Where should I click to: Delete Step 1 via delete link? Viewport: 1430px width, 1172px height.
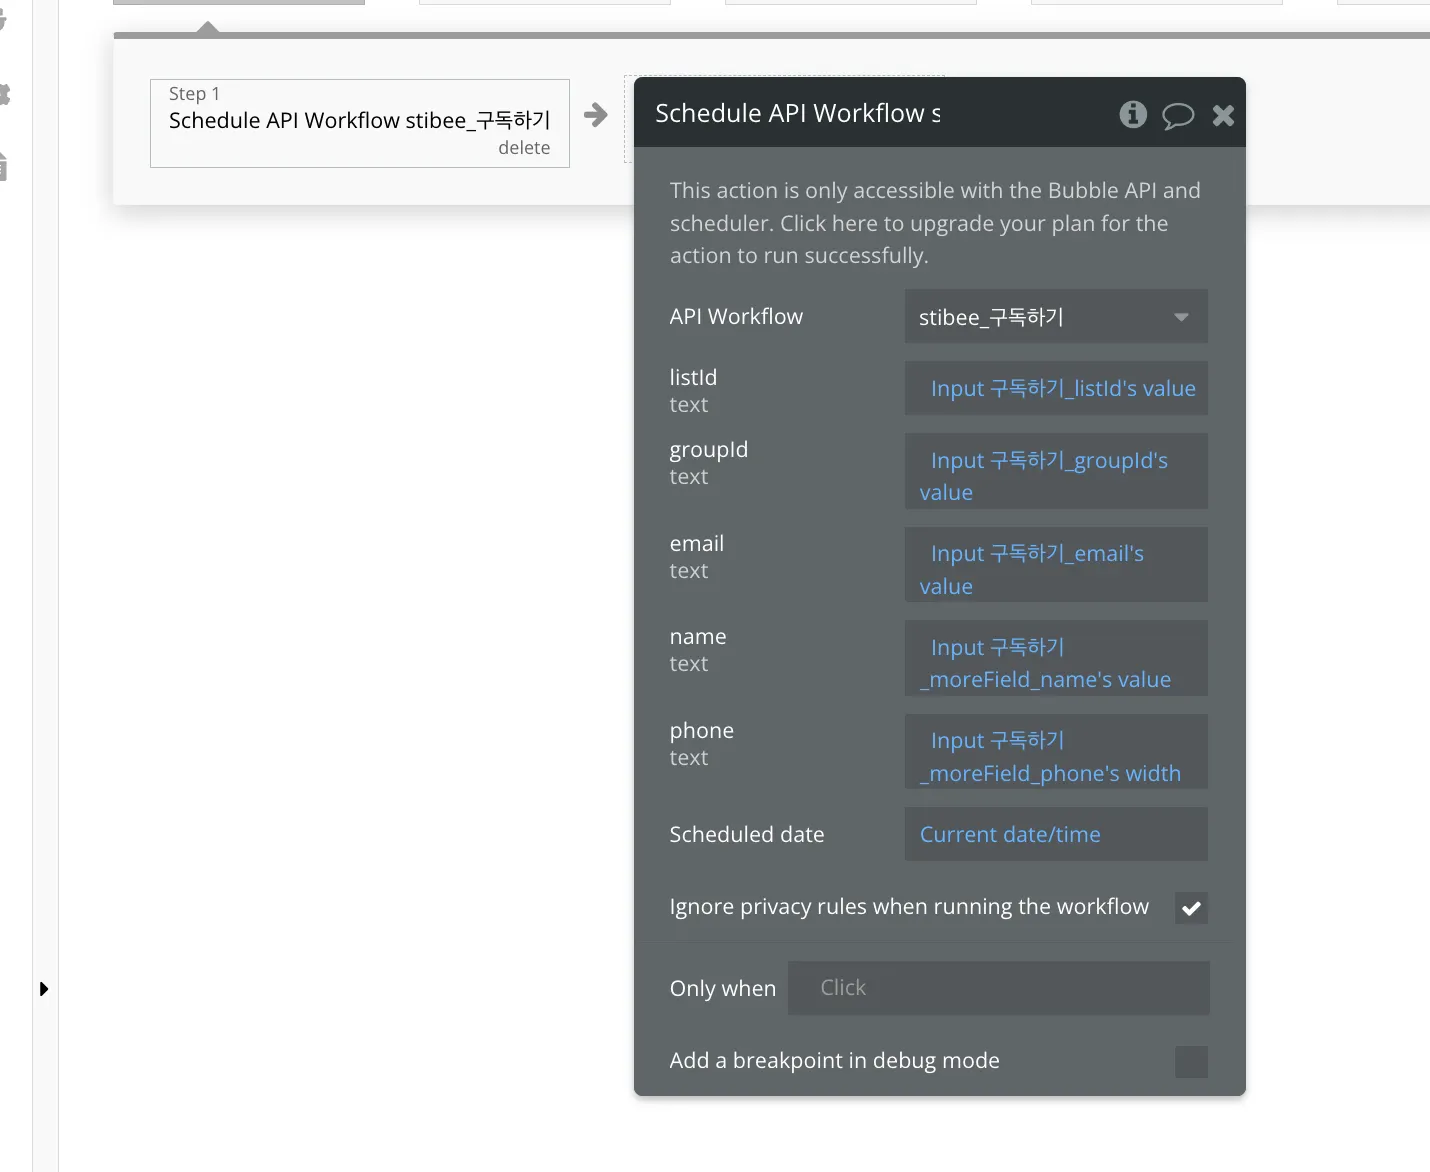[x=524, y=148]
